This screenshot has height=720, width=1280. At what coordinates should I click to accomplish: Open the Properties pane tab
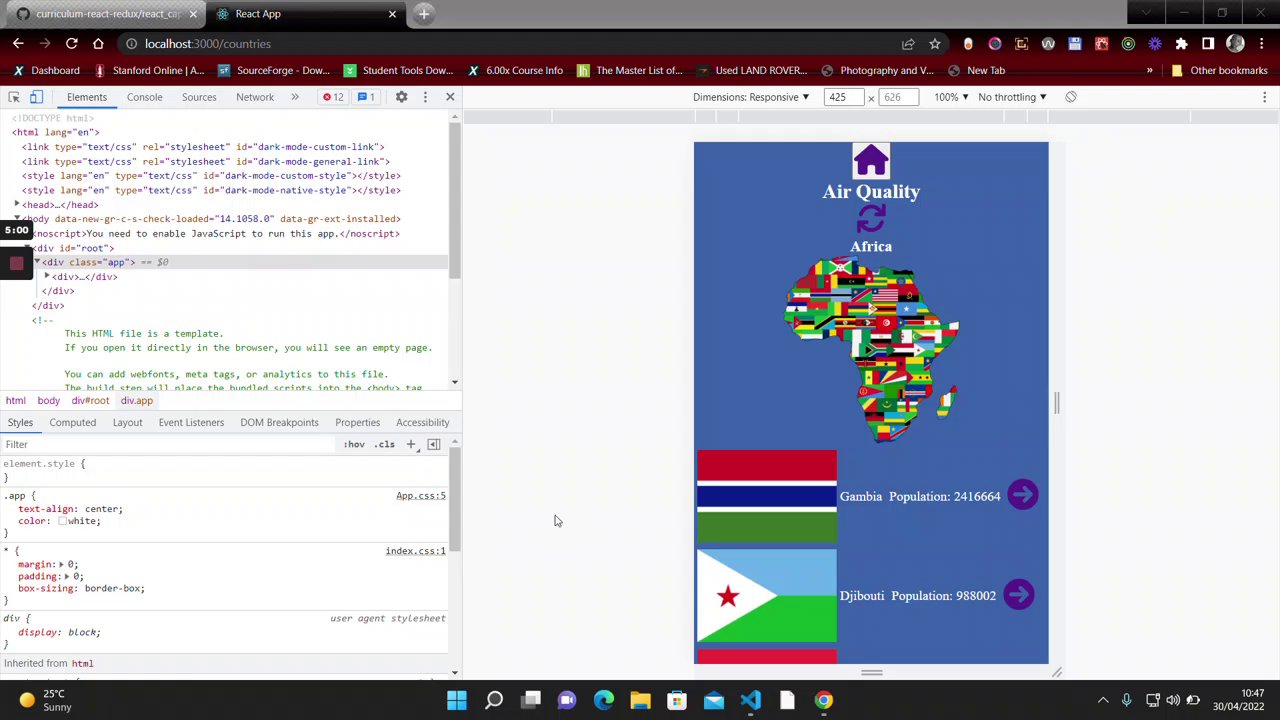(357, 422)
